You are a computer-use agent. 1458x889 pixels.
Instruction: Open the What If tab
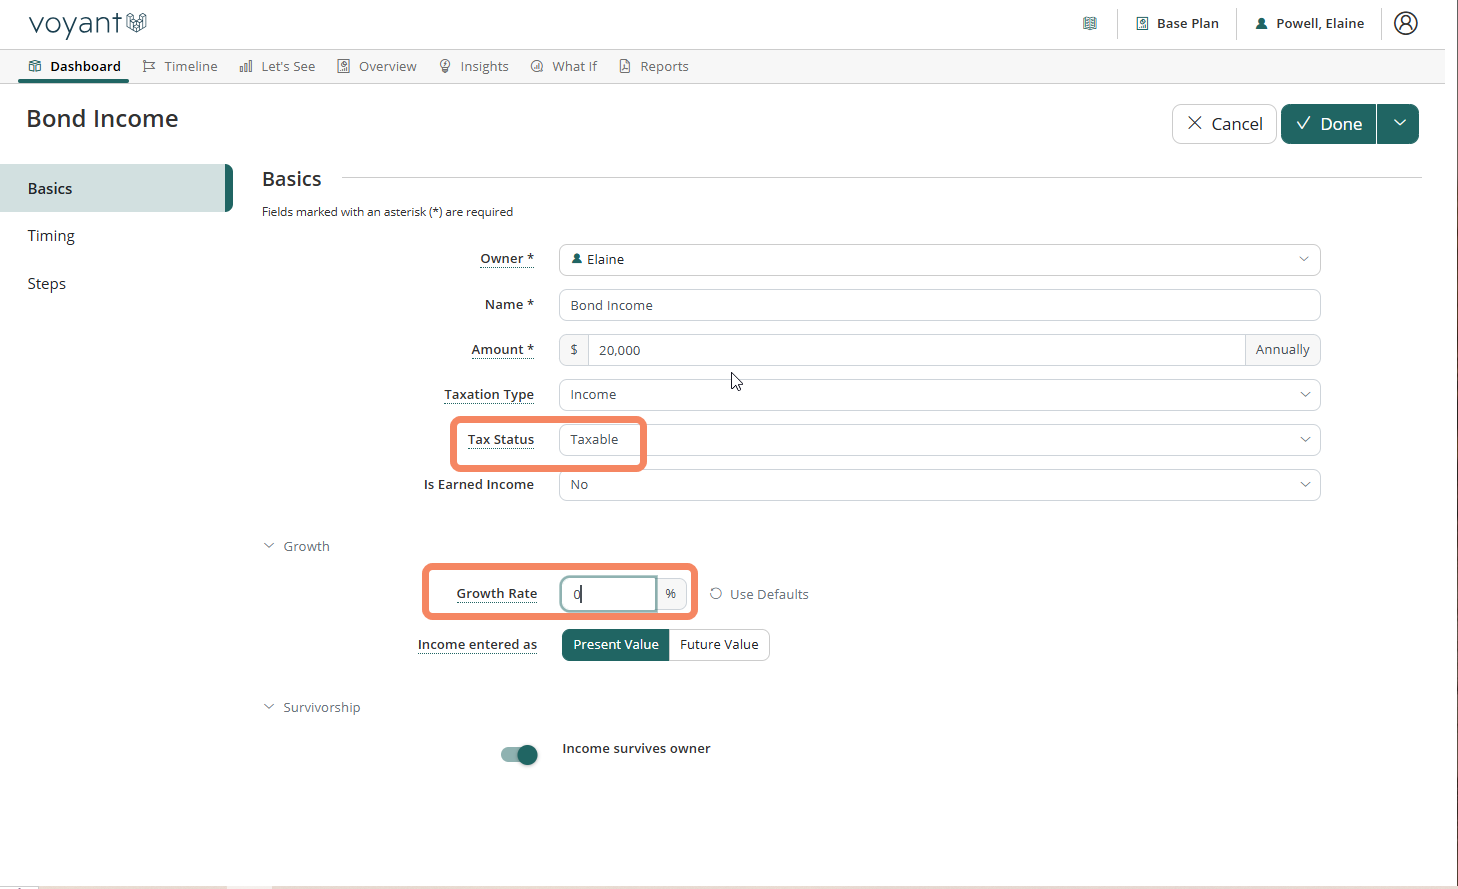pyautogui.click(x=564, y=66)
